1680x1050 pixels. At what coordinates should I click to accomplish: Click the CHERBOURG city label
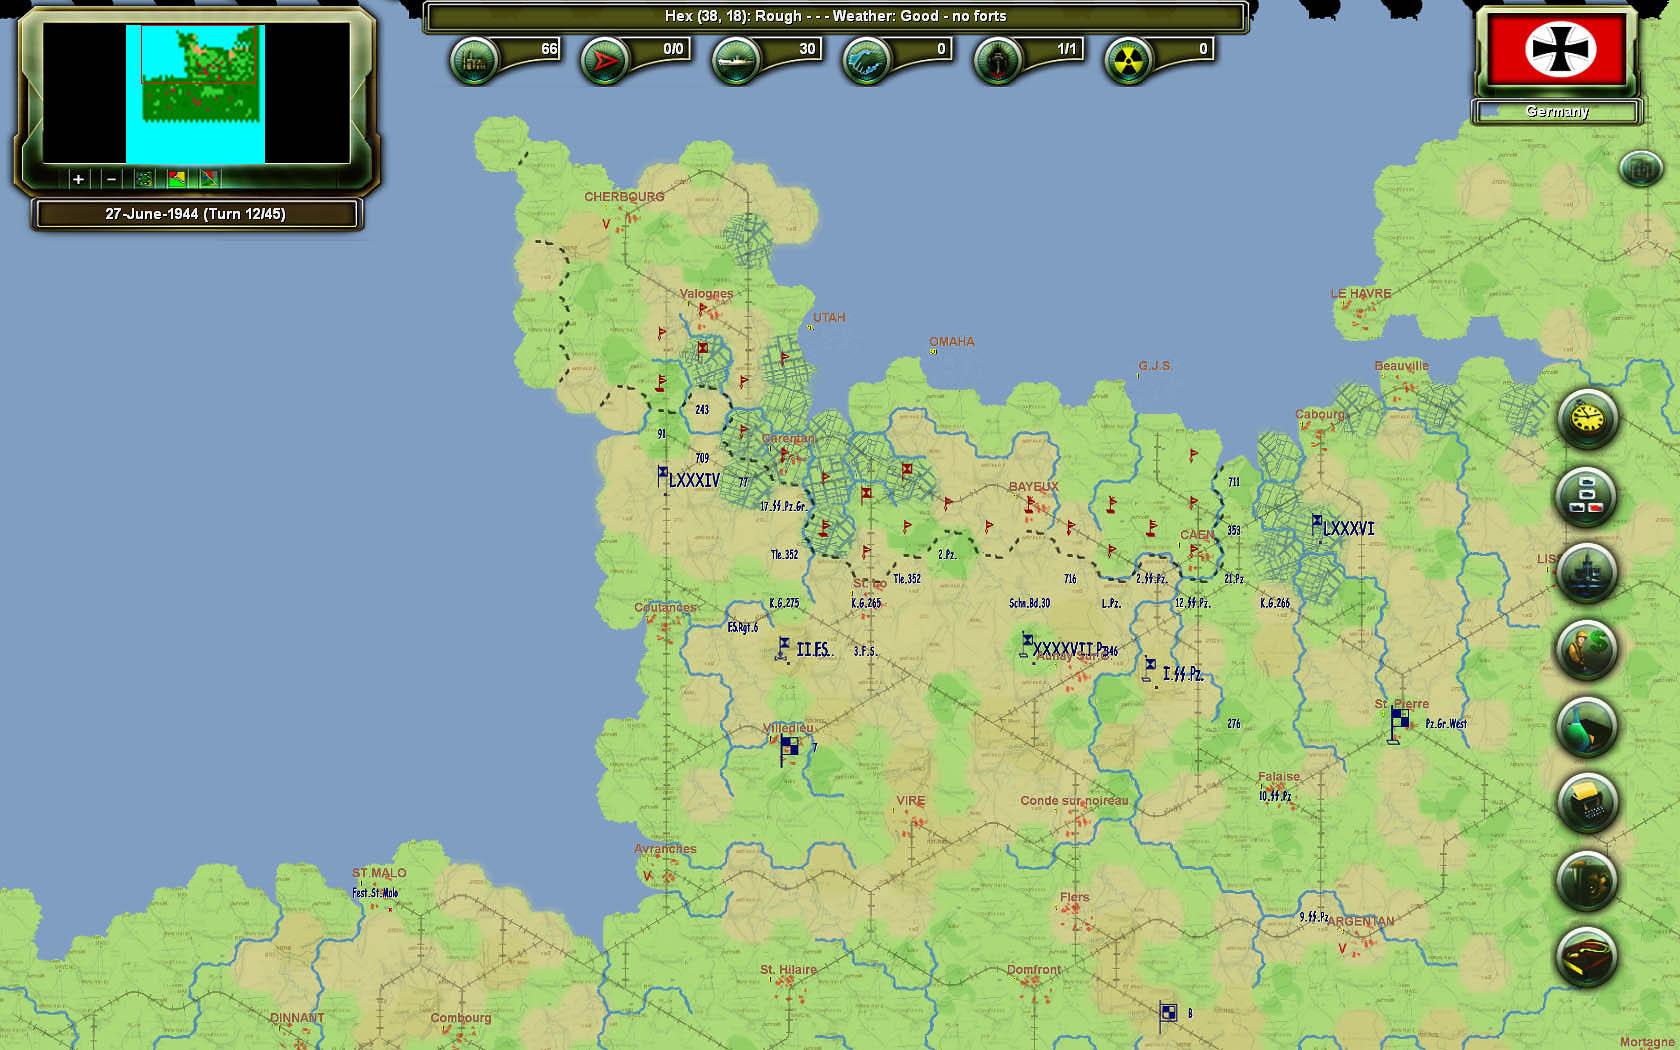pyautogui.click(x=624, y=197)
